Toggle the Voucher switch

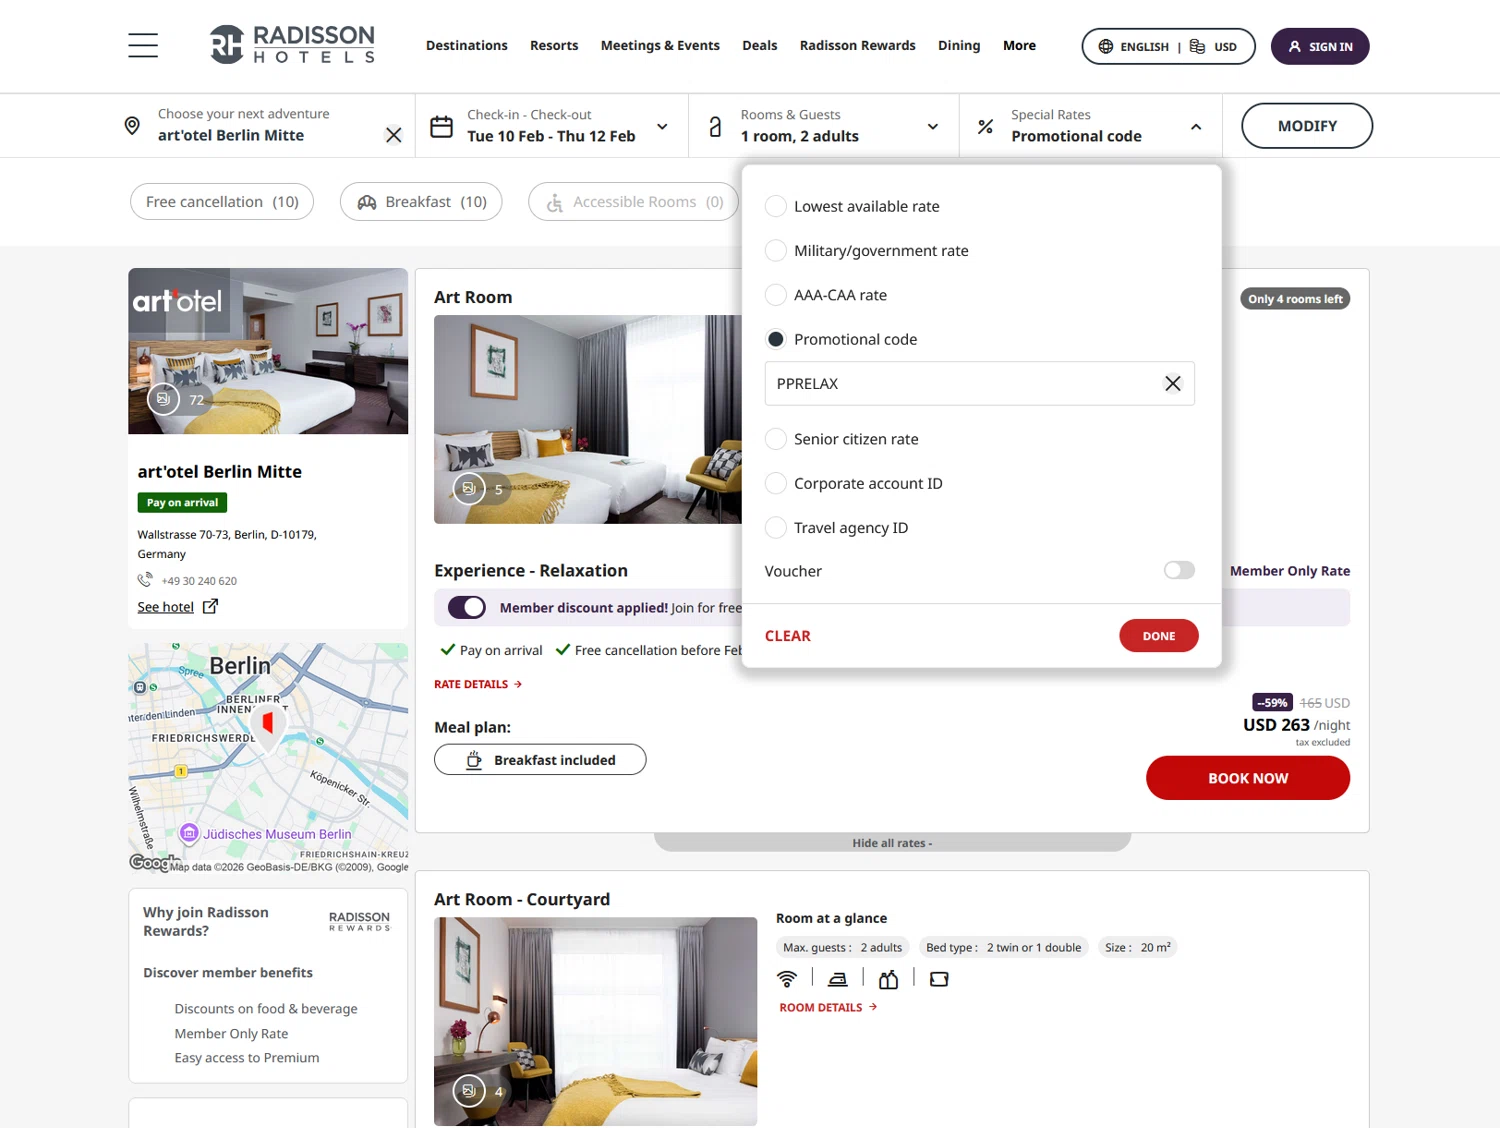(1179, 570)
